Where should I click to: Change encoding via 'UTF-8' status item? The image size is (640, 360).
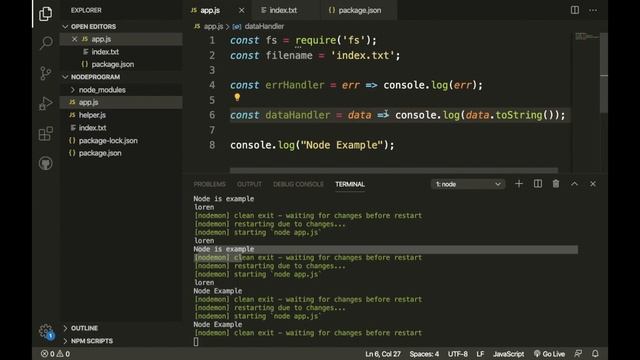(458, 354)
